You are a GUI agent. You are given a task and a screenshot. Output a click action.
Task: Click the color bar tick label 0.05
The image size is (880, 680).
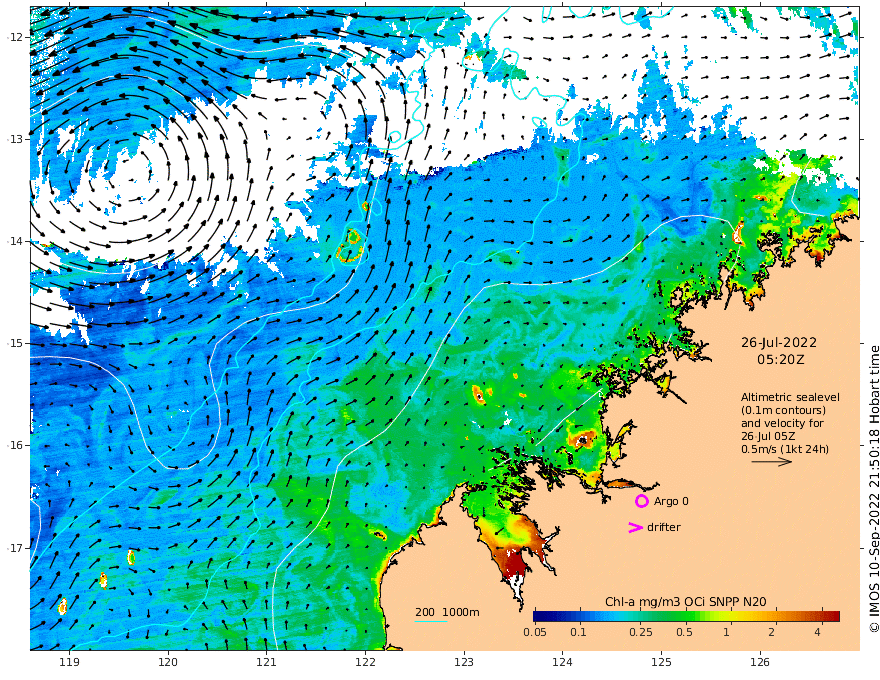(535, 632)
